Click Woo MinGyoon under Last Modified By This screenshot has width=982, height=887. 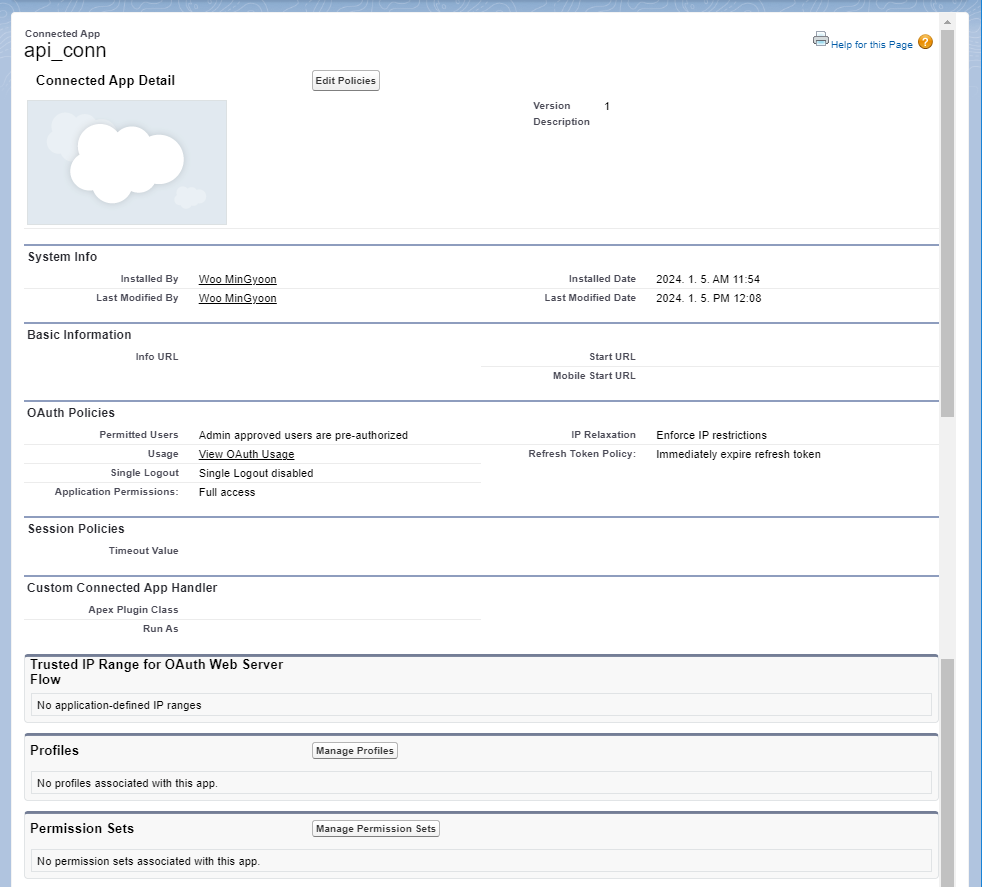tap(237, 298)
